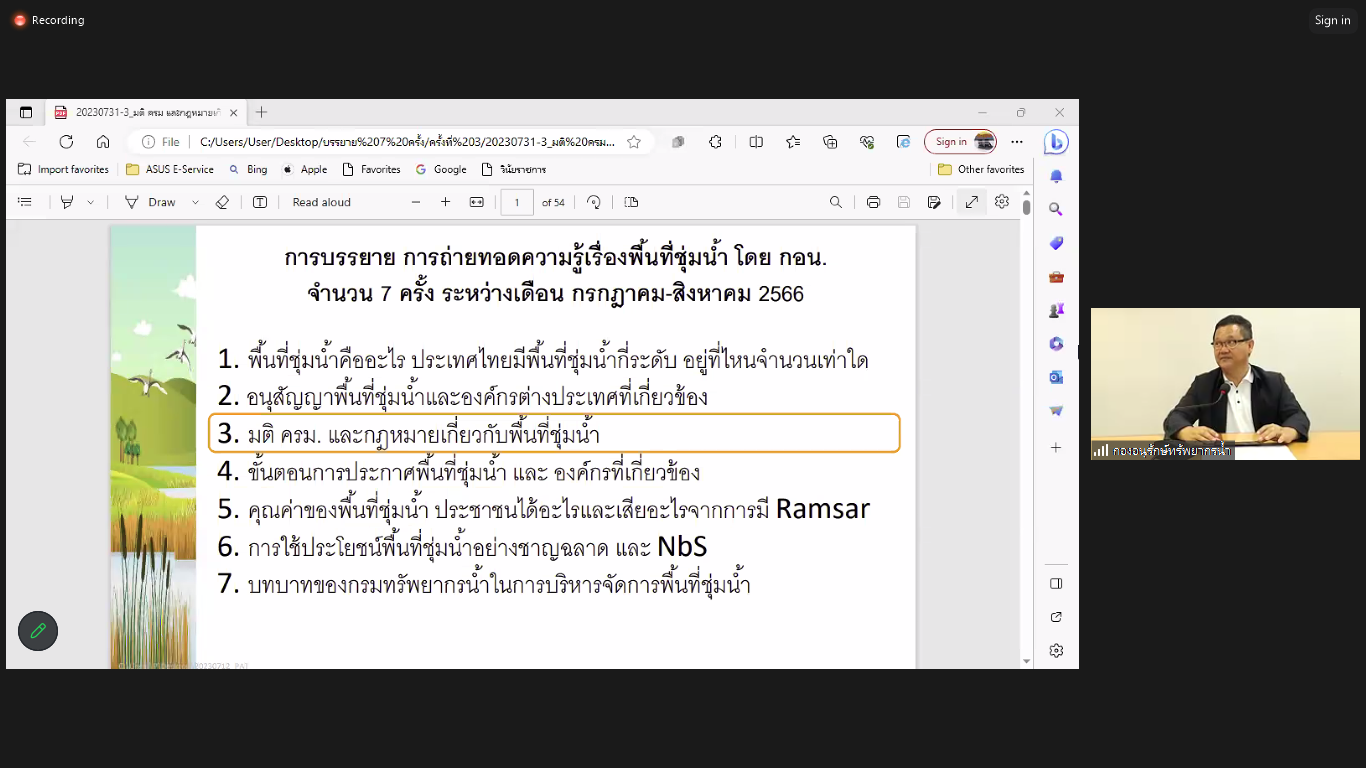Open PDF toolbar settings gear

pyautogui.click(x=1002, y=202)
